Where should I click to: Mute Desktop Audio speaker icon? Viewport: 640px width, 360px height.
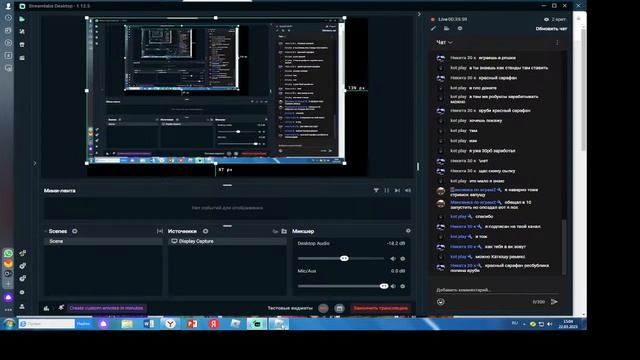(393, 258)
